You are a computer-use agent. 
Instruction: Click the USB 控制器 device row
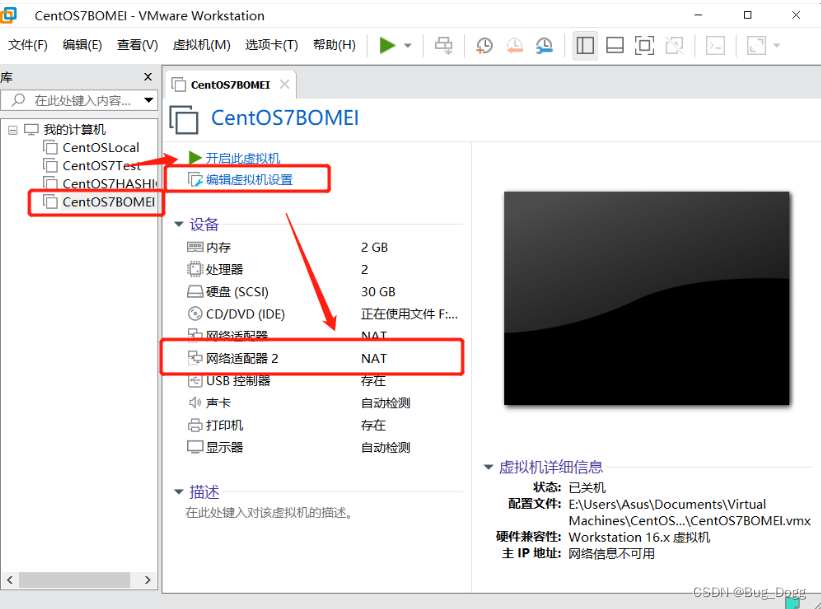tap(323, 381)
